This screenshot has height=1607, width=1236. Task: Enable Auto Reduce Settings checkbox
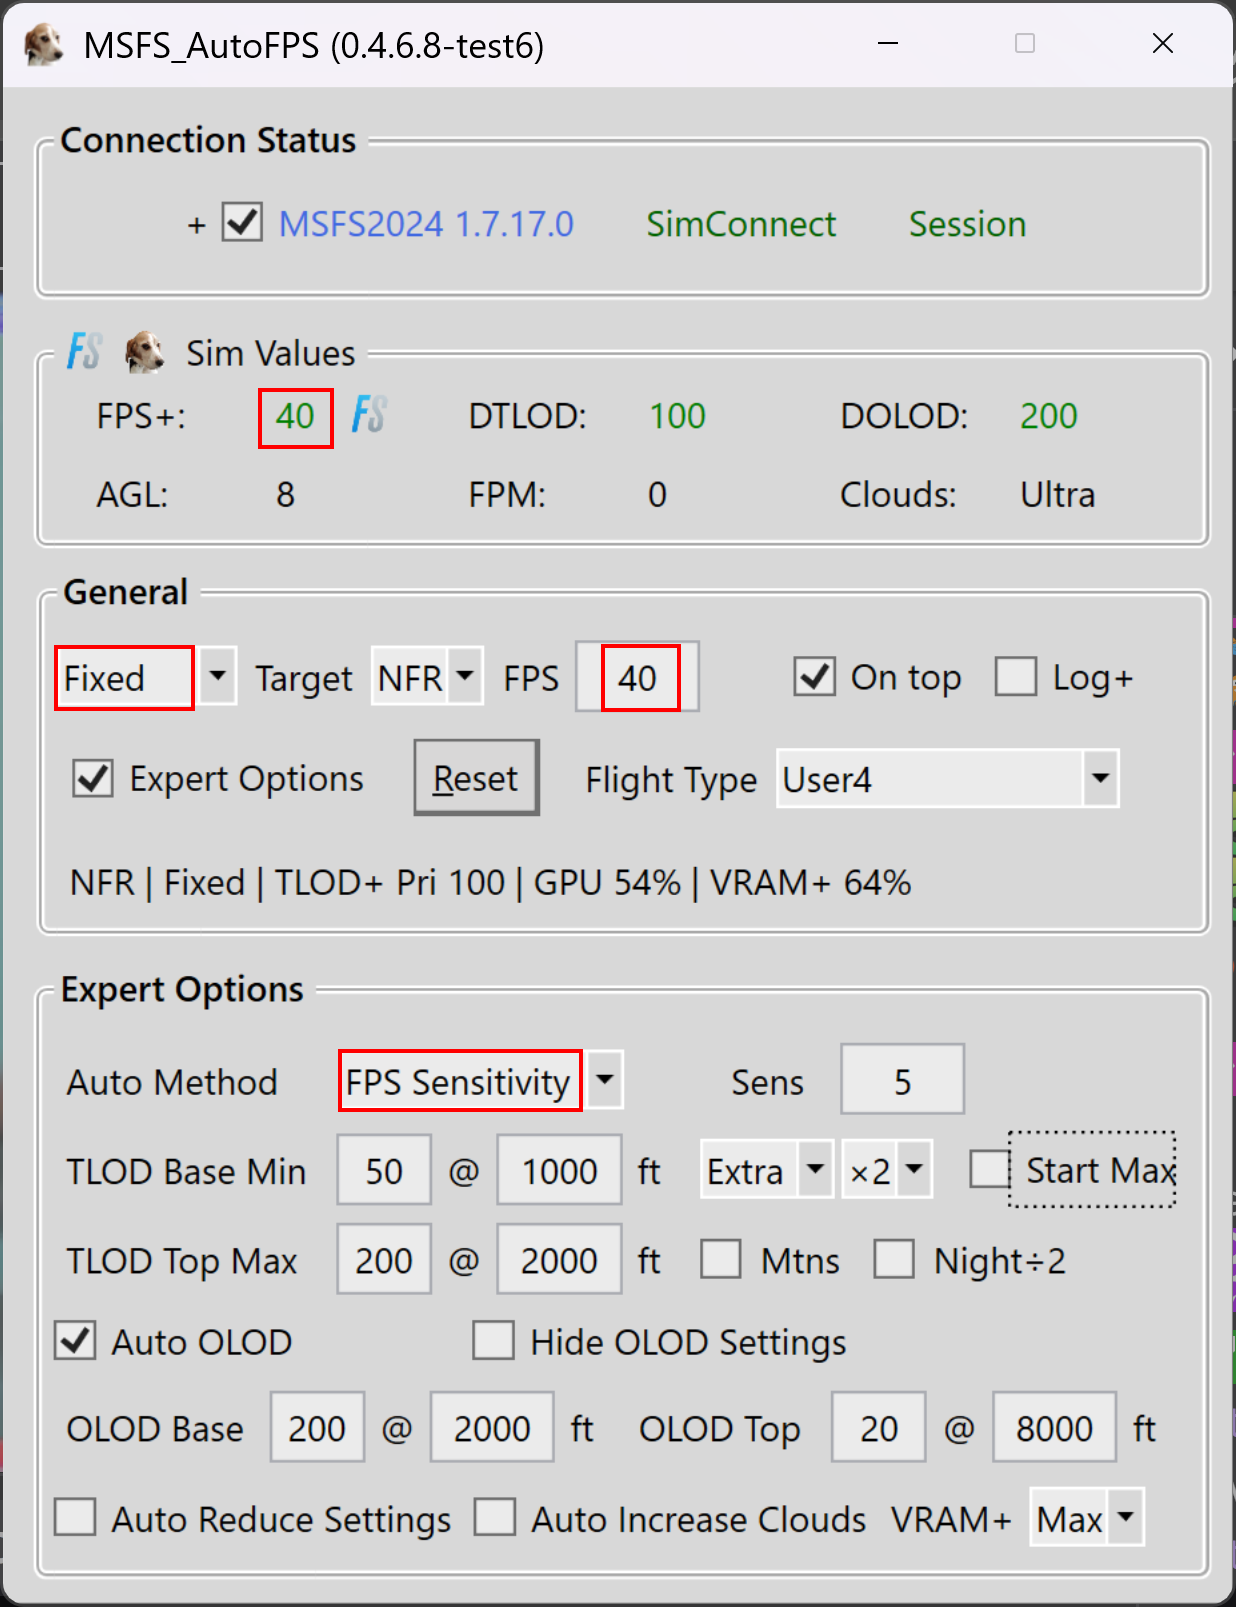pos(75,1517)
